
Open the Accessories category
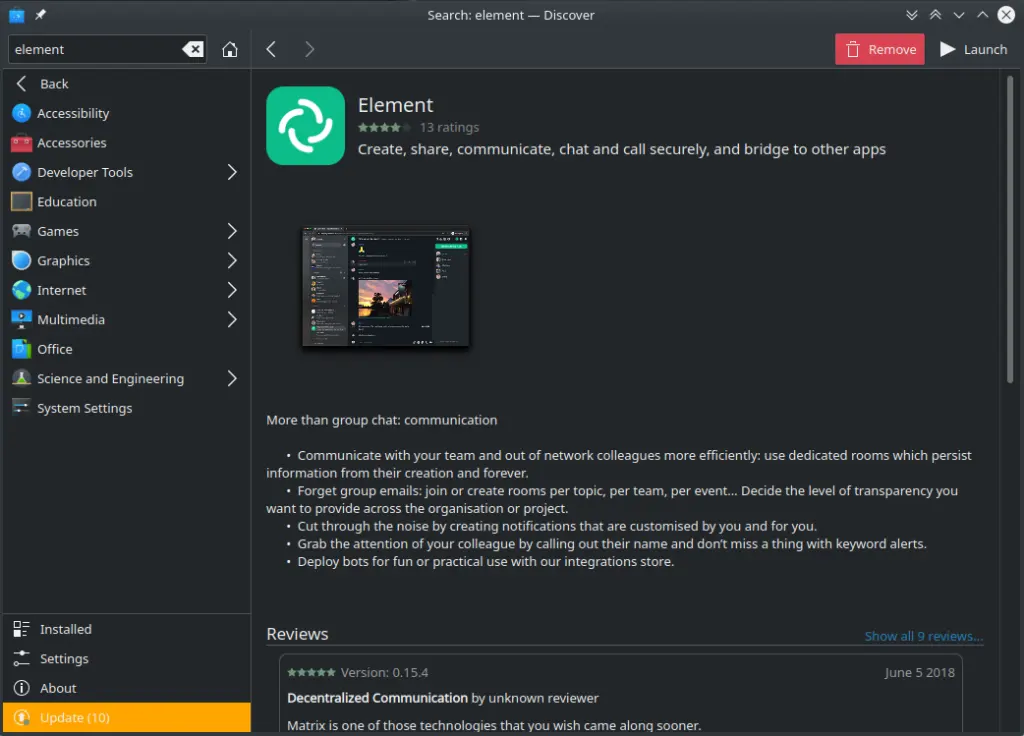(x=71, y=143)
